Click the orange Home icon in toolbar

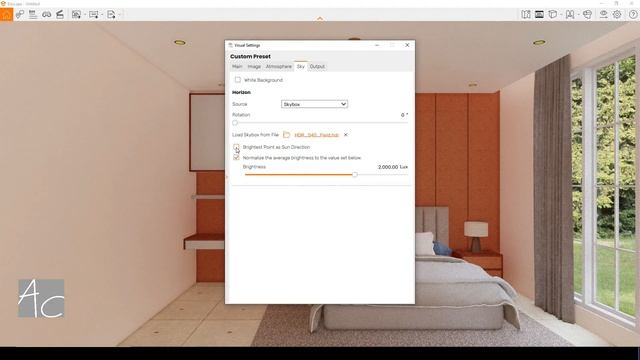coord(6,15)
